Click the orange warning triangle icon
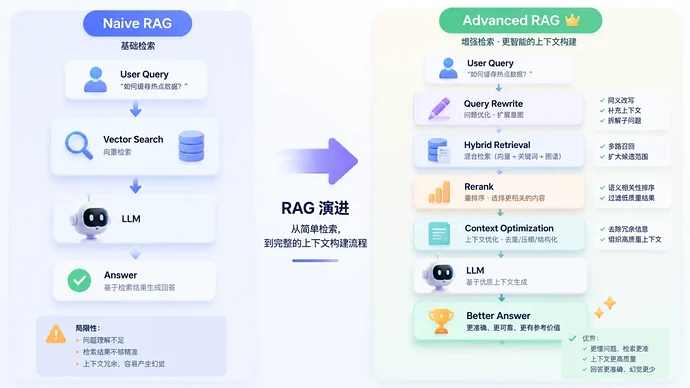The image size is (690, 388). click(x=56, y=334)
